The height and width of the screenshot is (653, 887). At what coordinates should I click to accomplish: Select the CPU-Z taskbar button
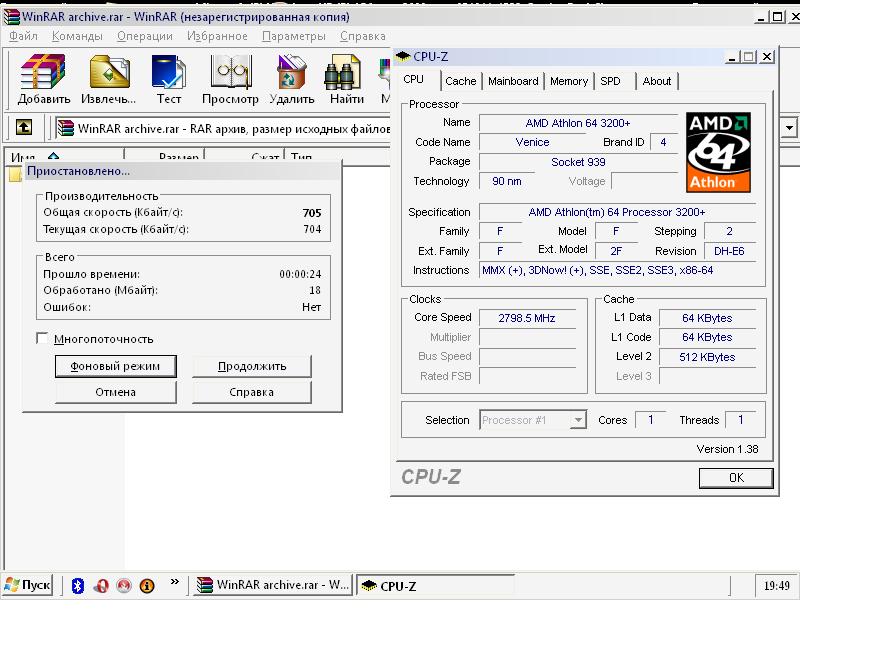[436, 586]
